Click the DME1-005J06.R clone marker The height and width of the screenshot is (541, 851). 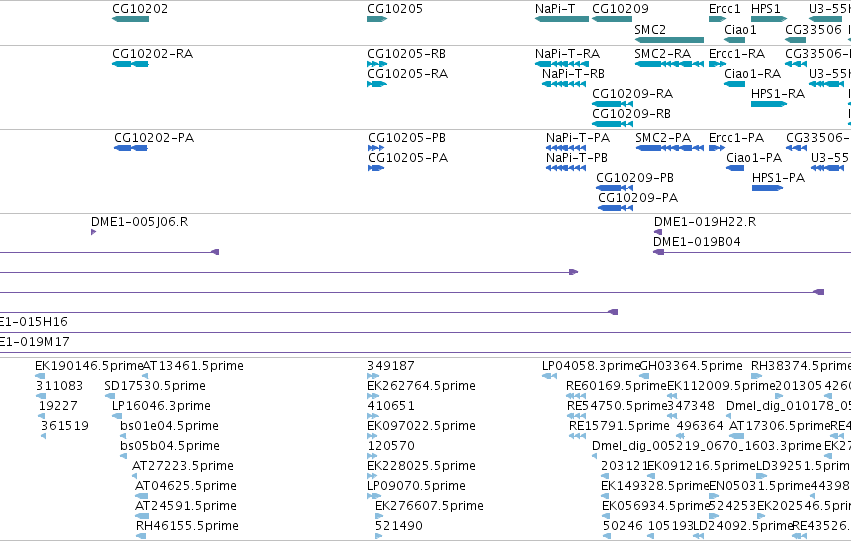(x=93, y=232)
